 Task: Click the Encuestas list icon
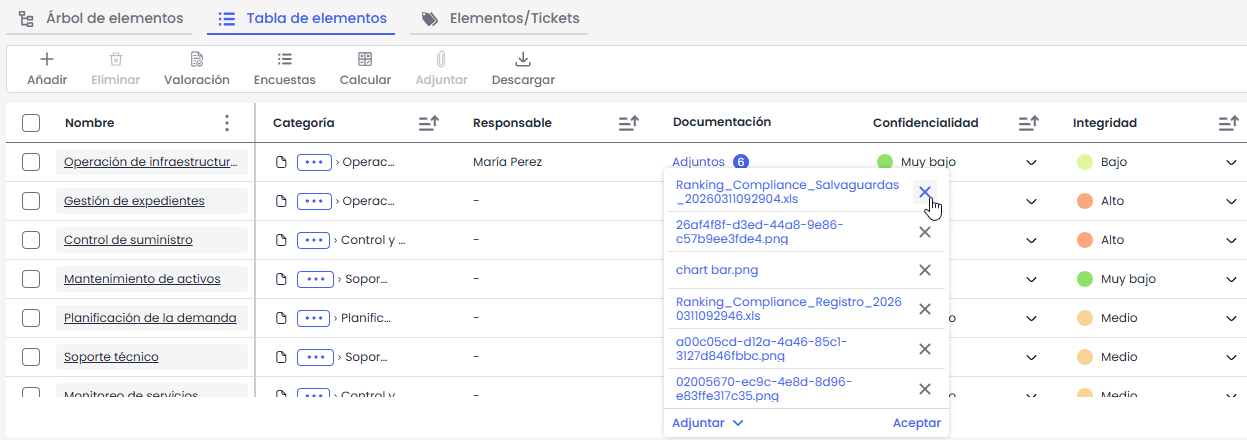pyautogui.click(x=285, y=60)
